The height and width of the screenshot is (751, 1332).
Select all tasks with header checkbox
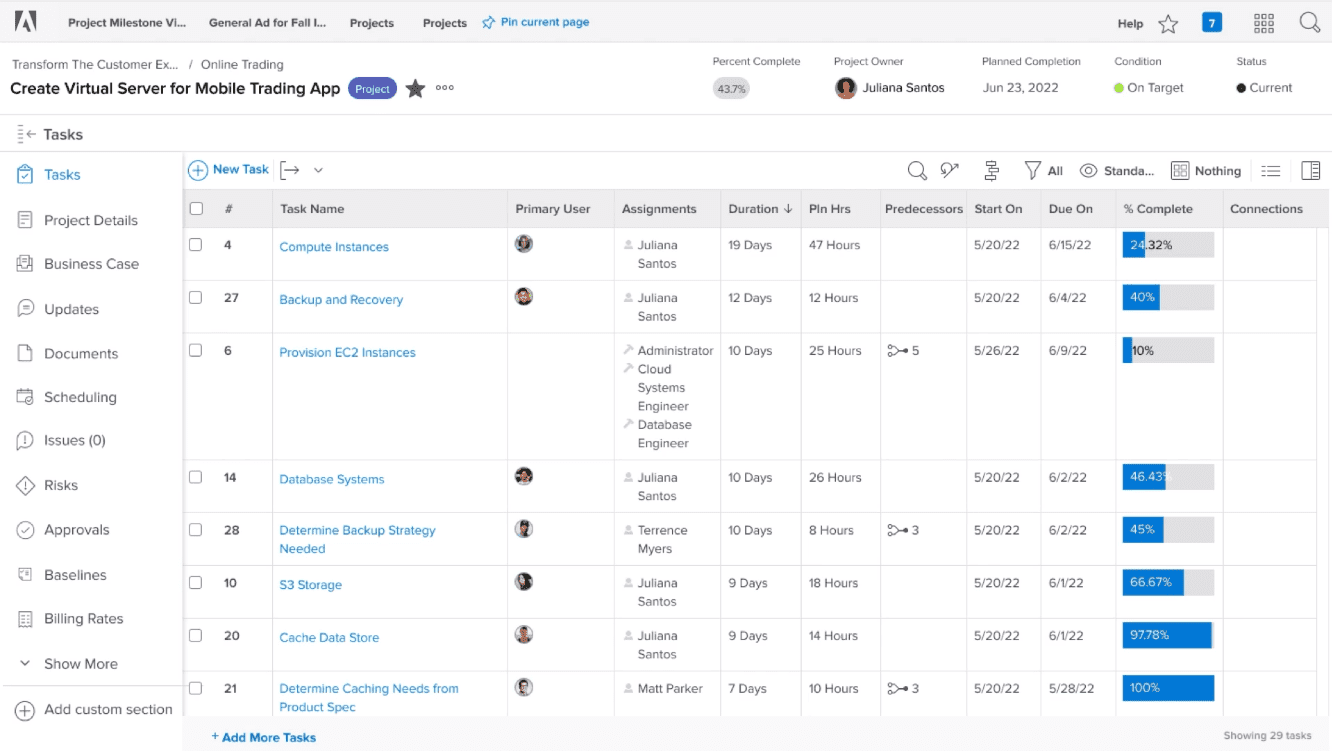(195, 208)
